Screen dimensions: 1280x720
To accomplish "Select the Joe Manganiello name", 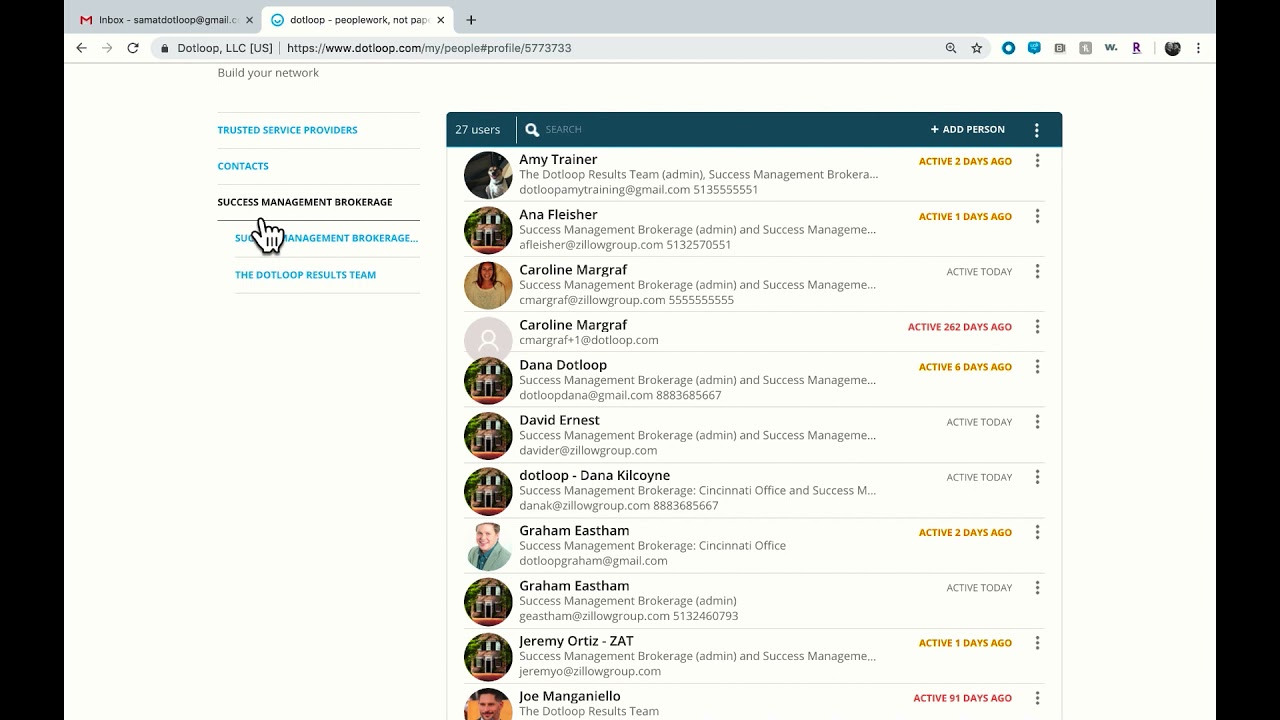I will click(570, 696).
